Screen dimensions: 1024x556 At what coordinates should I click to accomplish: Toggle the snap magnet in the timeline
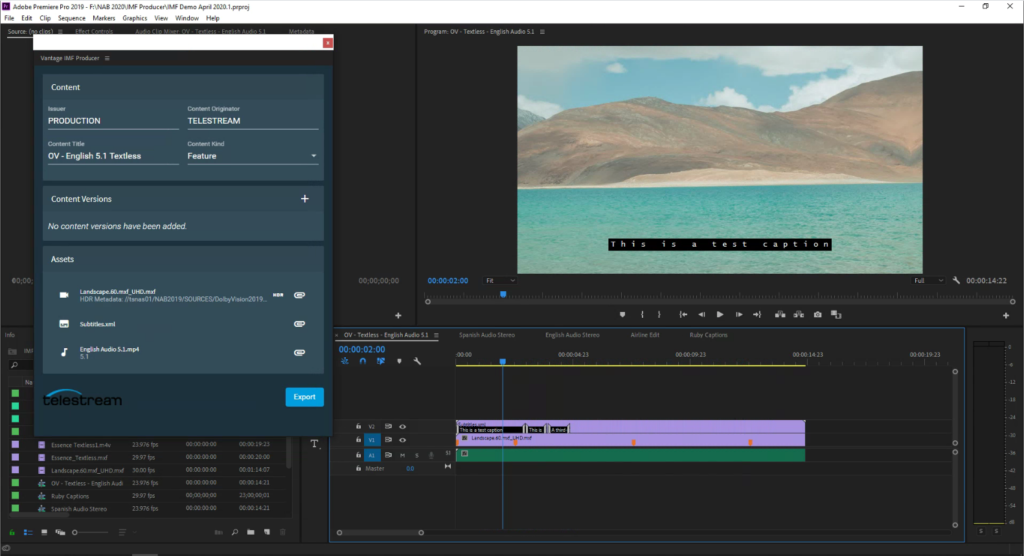362,361
